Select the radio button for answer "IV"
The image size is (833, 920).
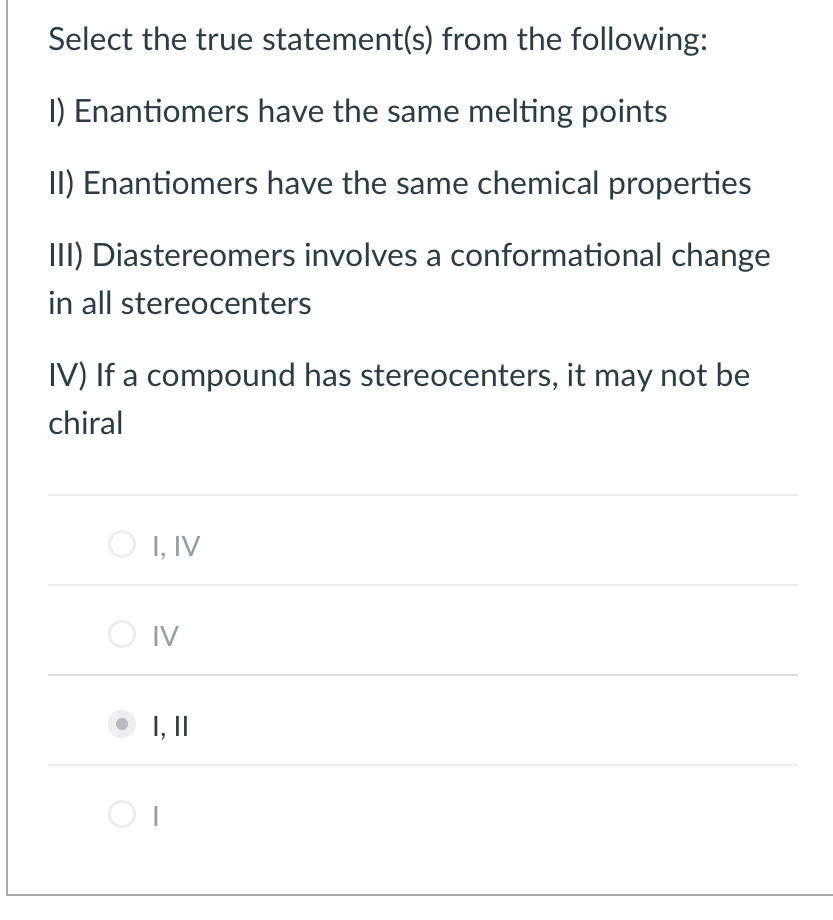tap(122, 635)
